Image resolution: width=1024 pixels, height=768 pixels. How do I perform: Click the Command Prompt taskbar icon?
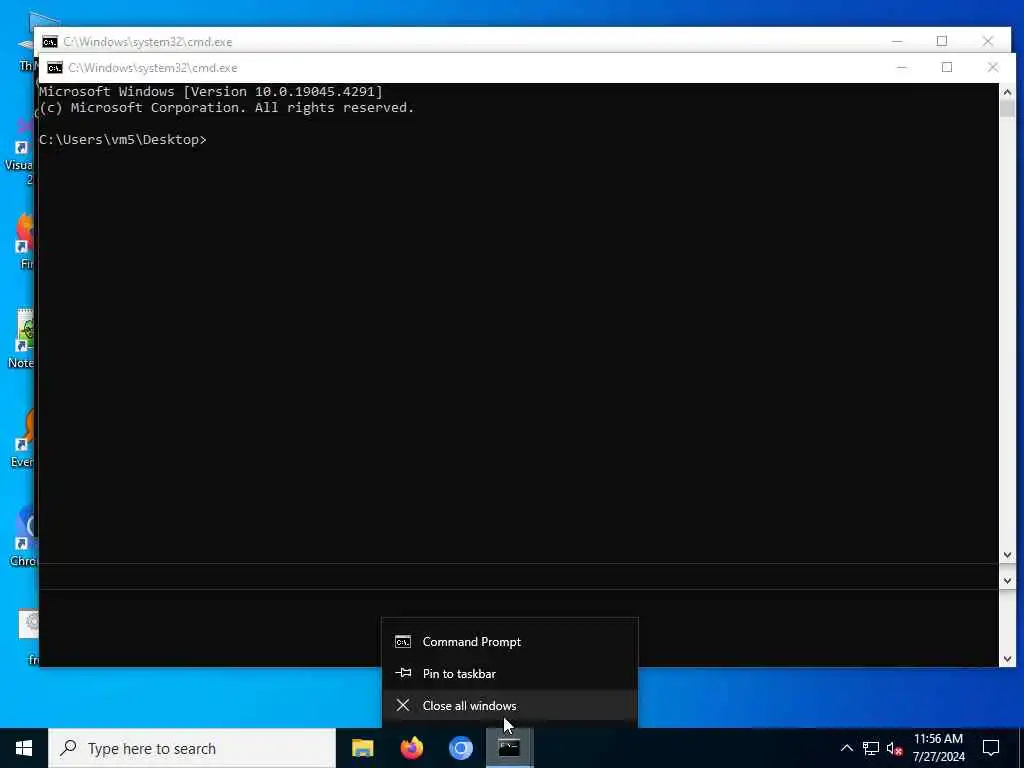click(509, 748)
